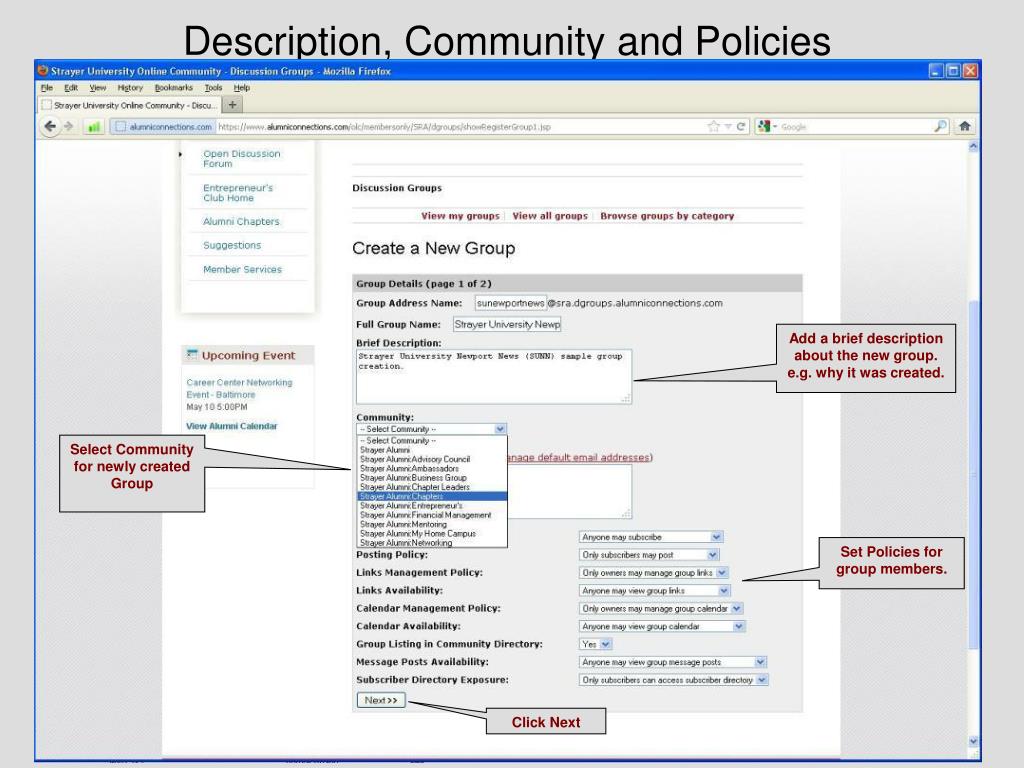1024x768 pixels.
Task: Click the magnifier icon in search box
Action: tap(940, 126)
